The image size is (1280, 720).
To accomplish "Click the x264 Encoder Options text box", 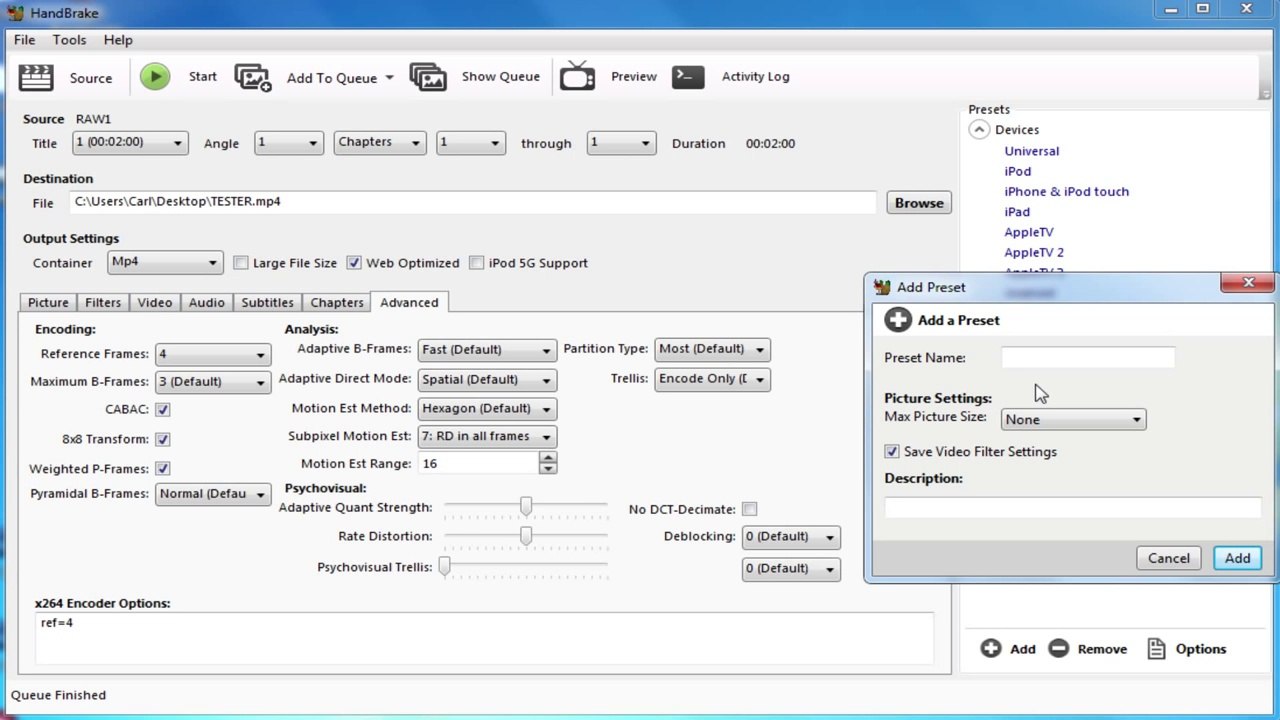I will (484, 638).
